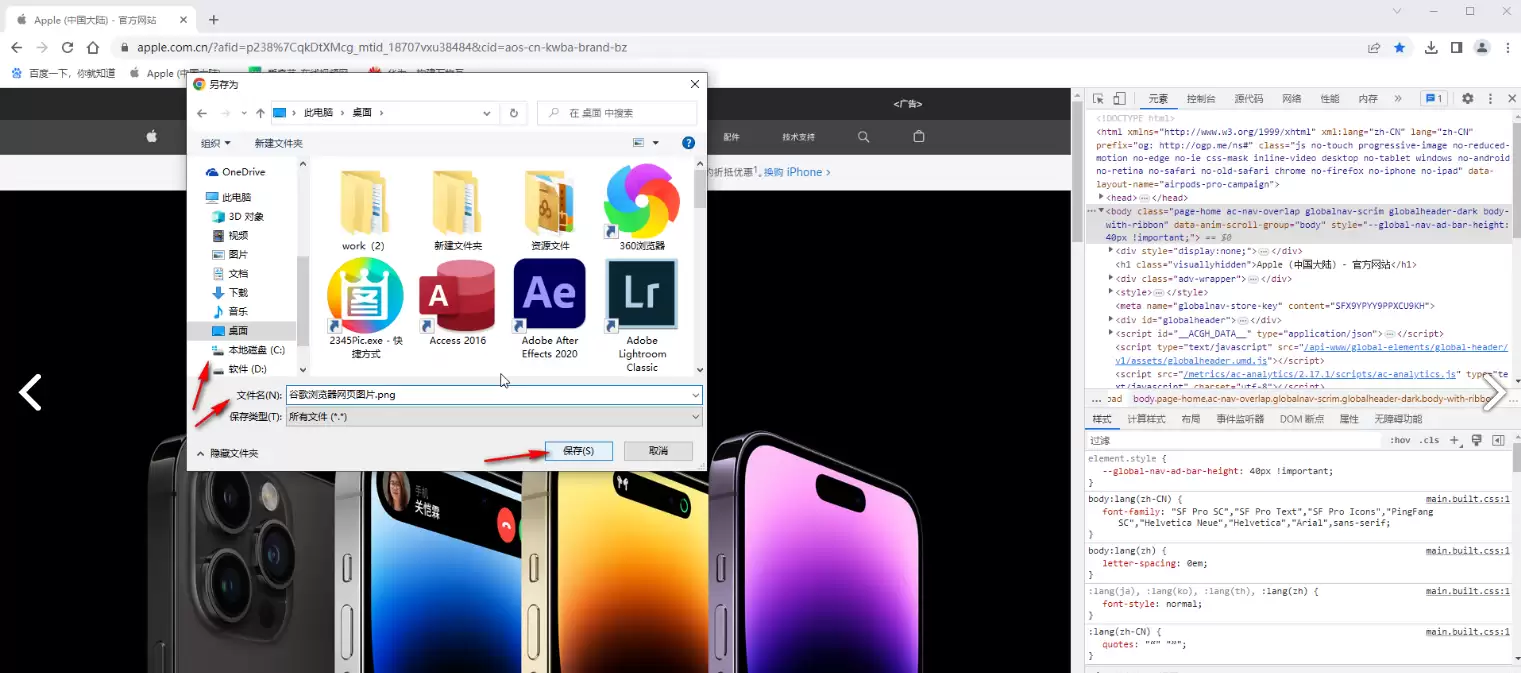Expand the head element node in DOM tree
1521x673 pixels.
1102,198
